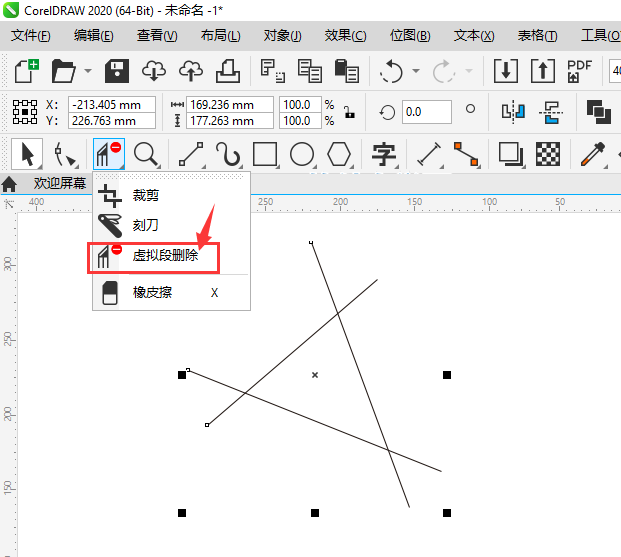Choose 虚拟段删除 from the flyout
Image resolution: width=621 pixels, height=557 pixels.
171,256
